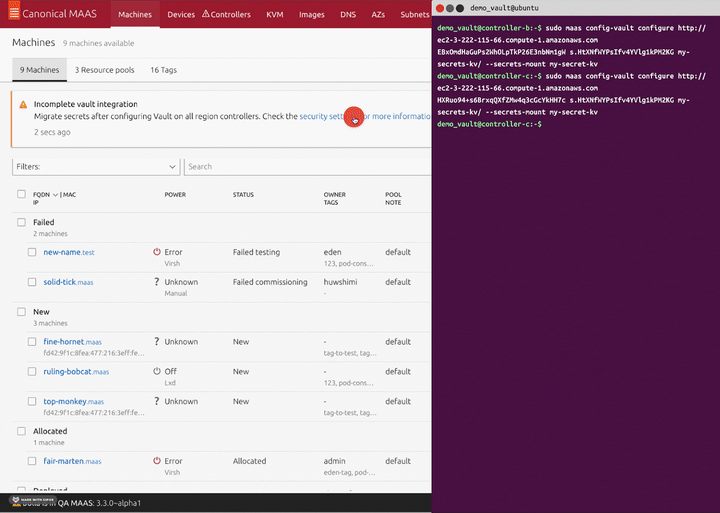Click 'default' pool for ruling-bobcat.maas
Image resolution: width=720 pixels, height=513 pixels.
click(x=398, y=372)
